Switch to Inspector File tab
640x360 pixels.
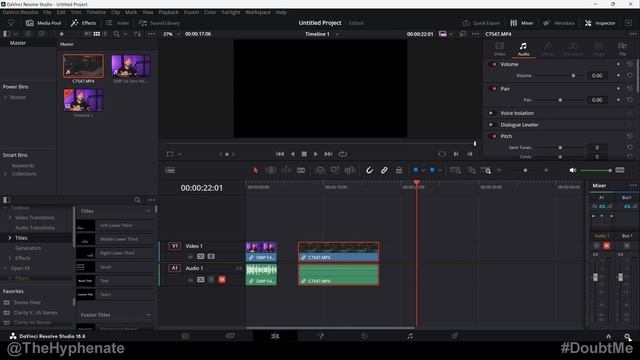coord(622,49)
